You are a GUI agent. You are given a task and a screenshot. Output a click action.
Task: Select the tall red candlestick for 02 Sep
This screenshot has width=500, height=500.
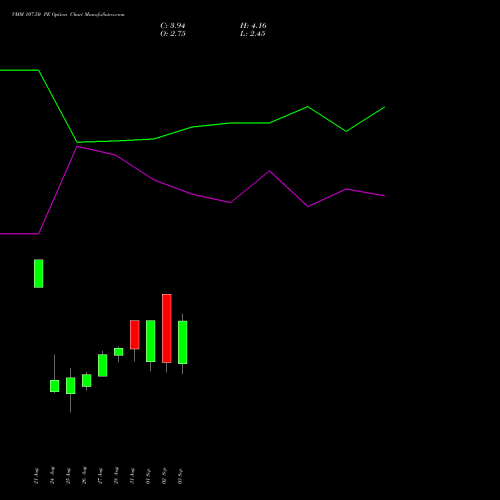point(167,328)
